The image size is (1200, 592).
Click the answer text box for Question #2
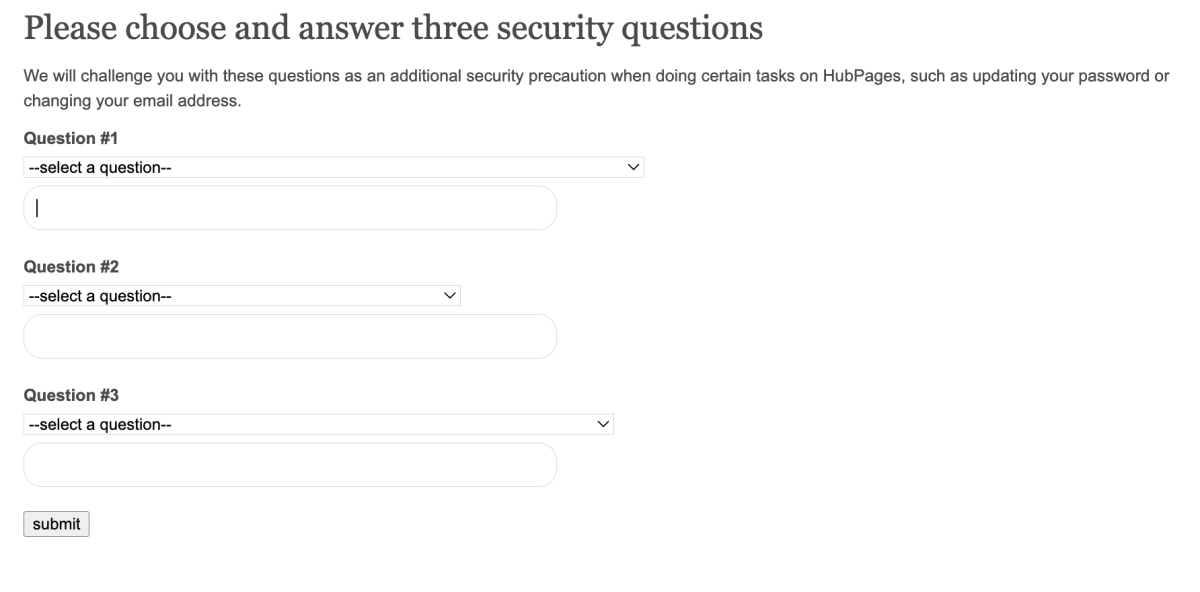click(289, 336)
